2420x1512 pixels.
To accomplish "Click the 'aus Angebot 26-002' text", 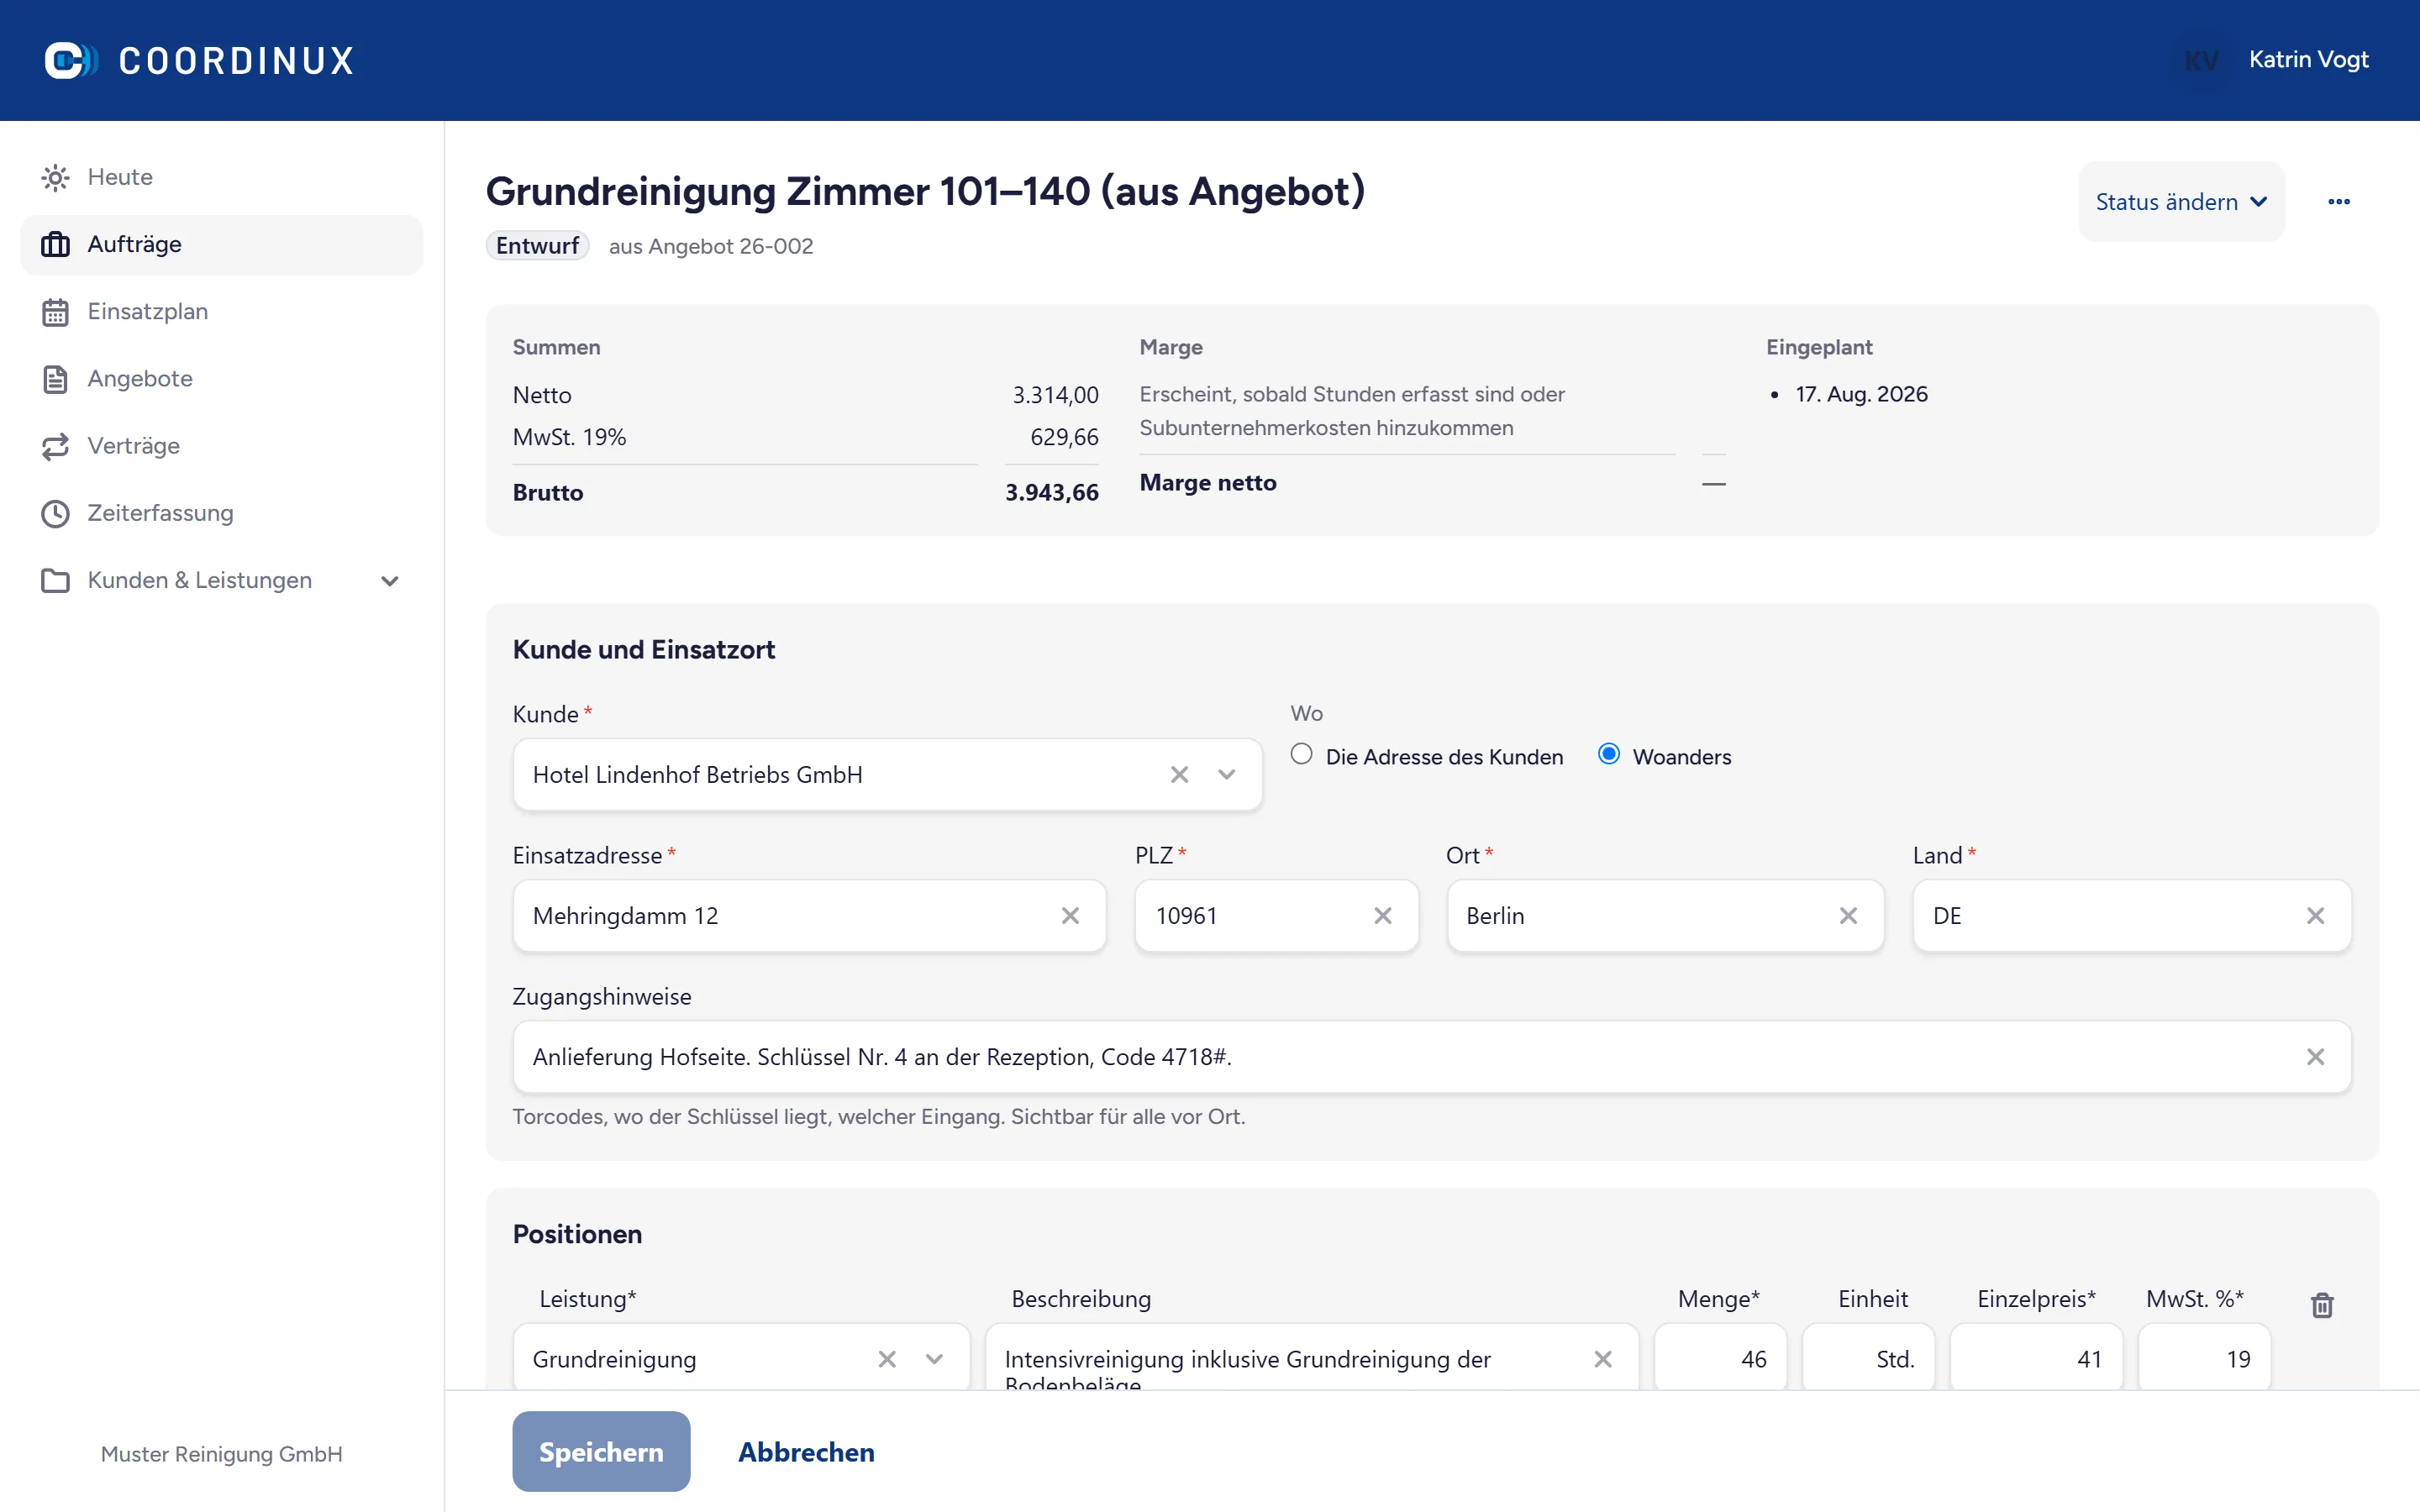I will 710,246.
